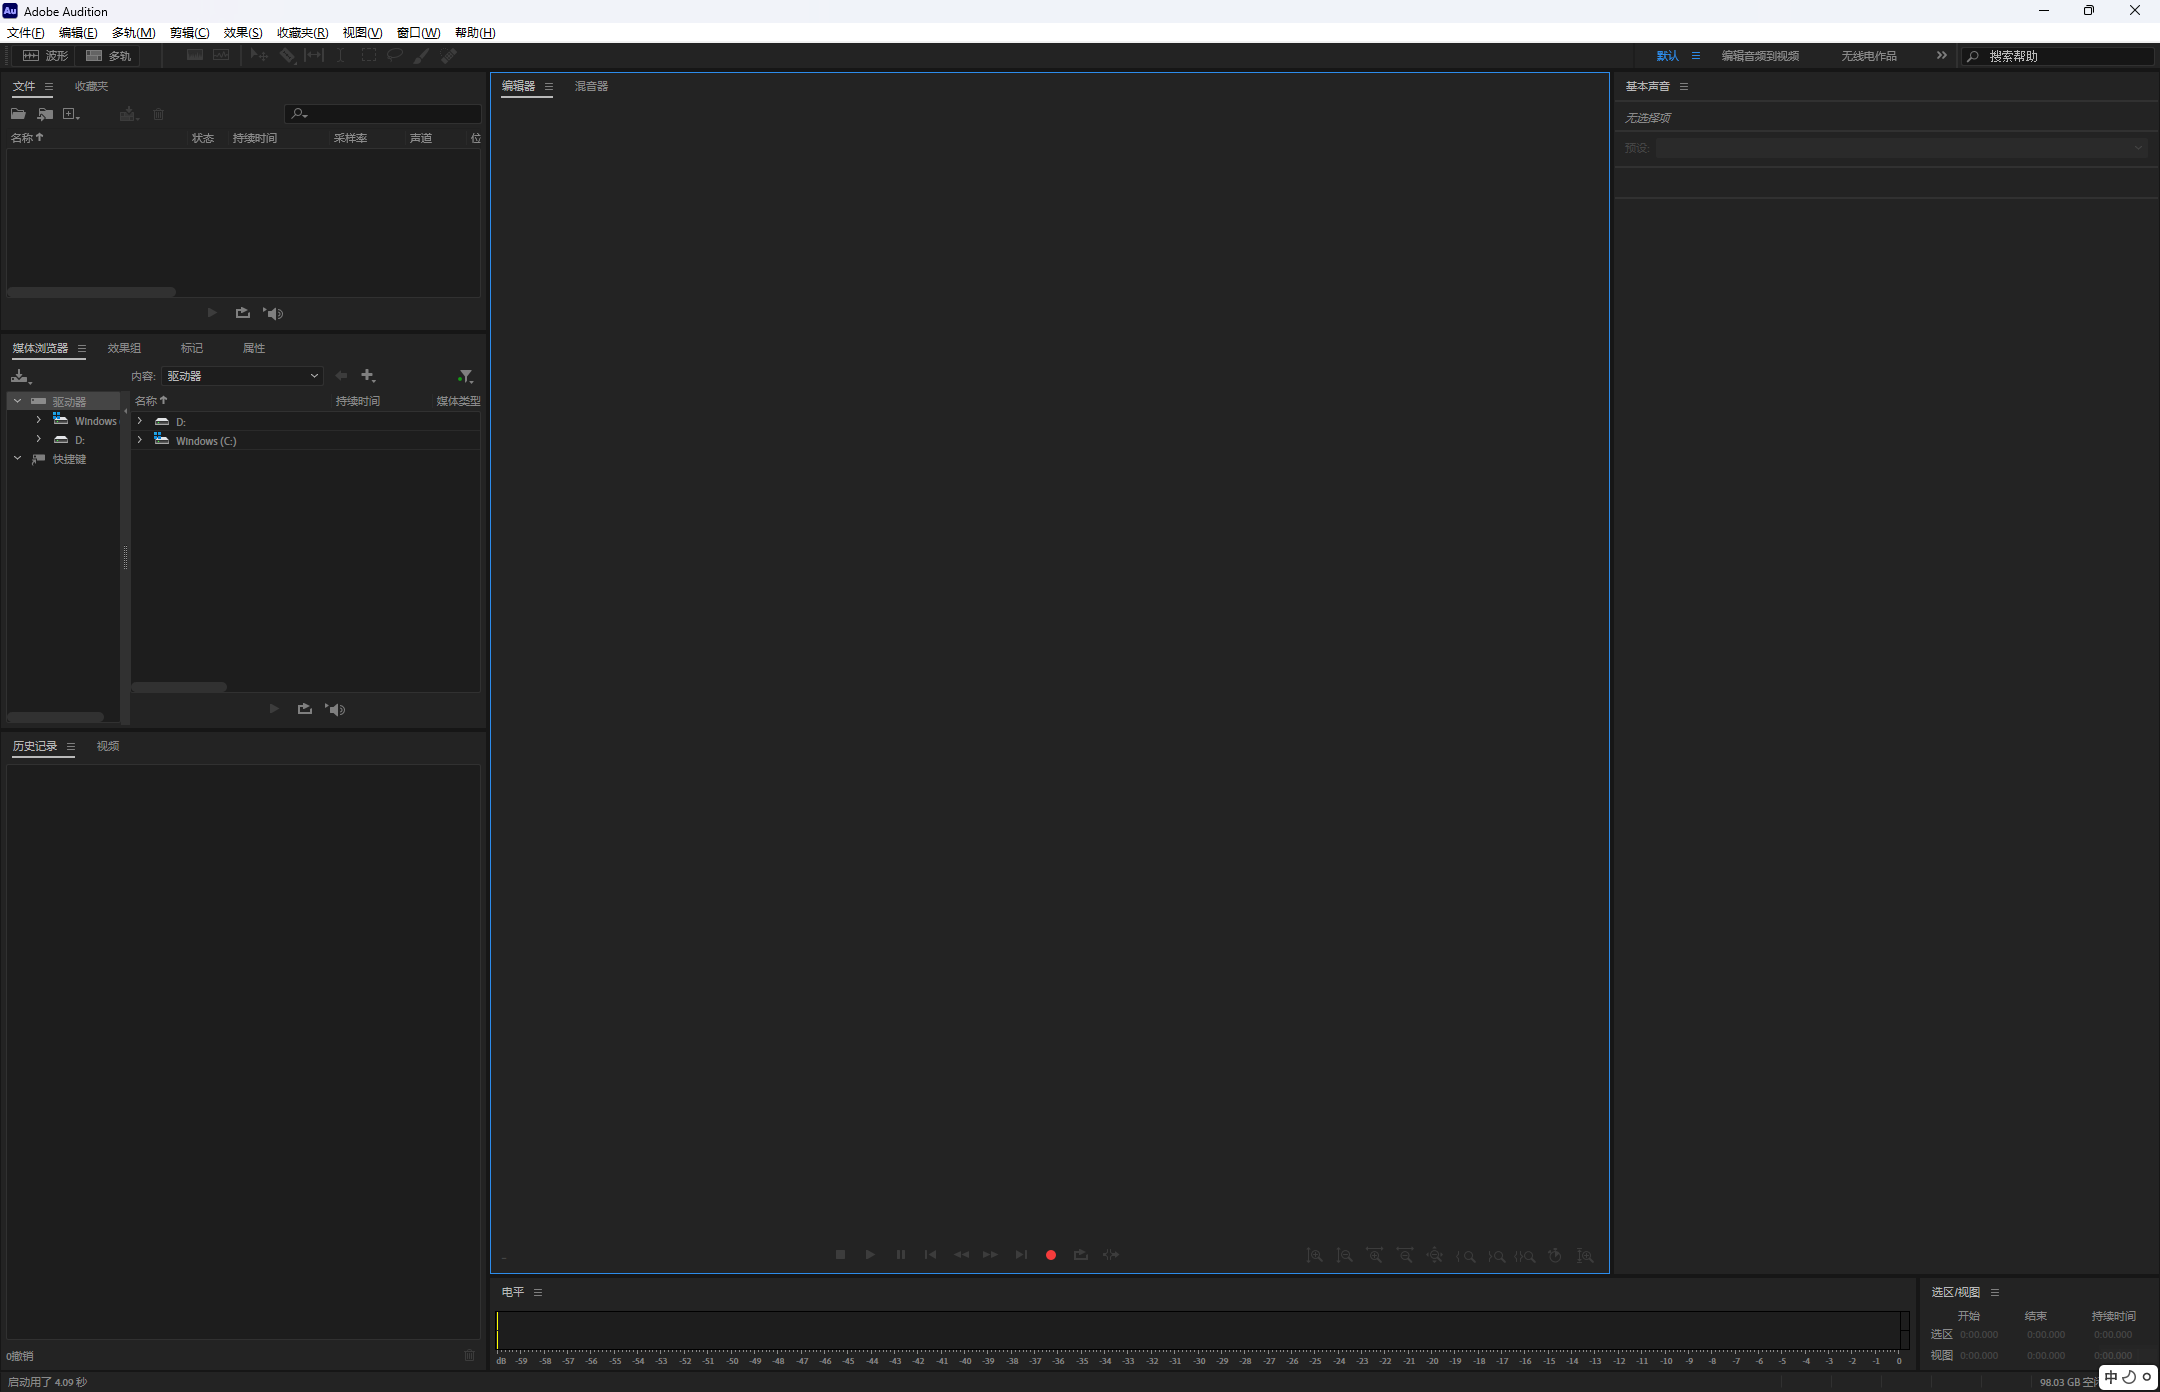
Task: Toggle loop playback icon in Files panel
Action: [x=243, y=313]
